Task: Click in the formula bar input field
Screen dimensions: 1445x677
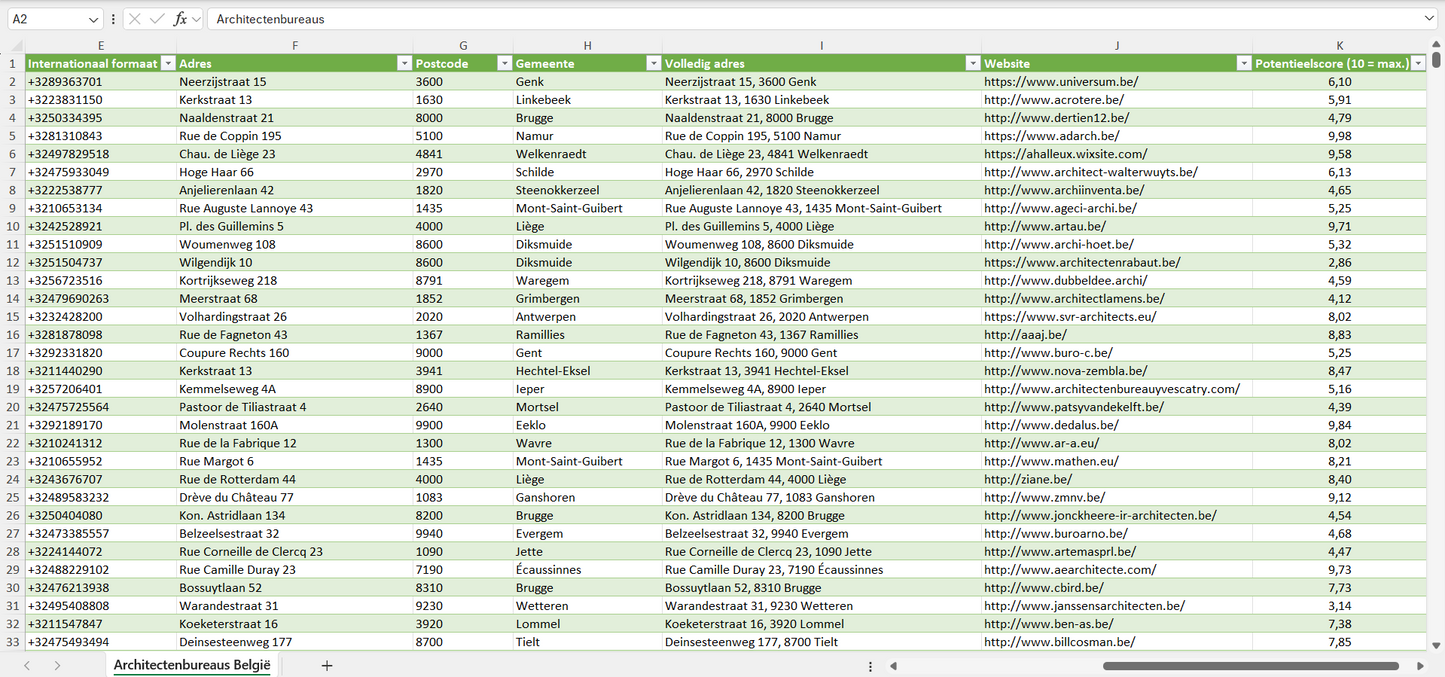Action: [800, 19]
